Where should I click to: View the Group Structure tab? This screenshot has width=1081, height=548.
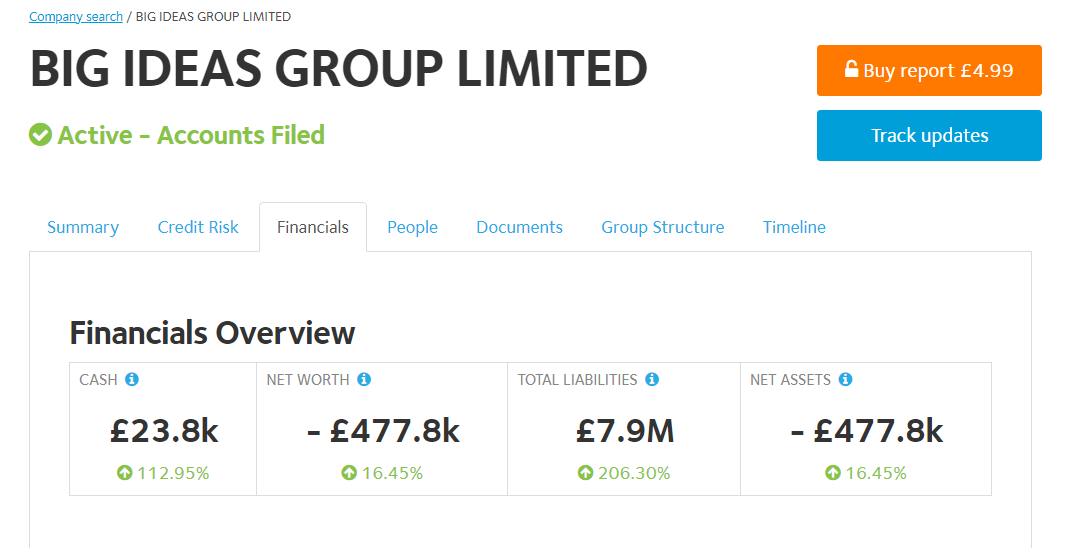coord(663,227)
